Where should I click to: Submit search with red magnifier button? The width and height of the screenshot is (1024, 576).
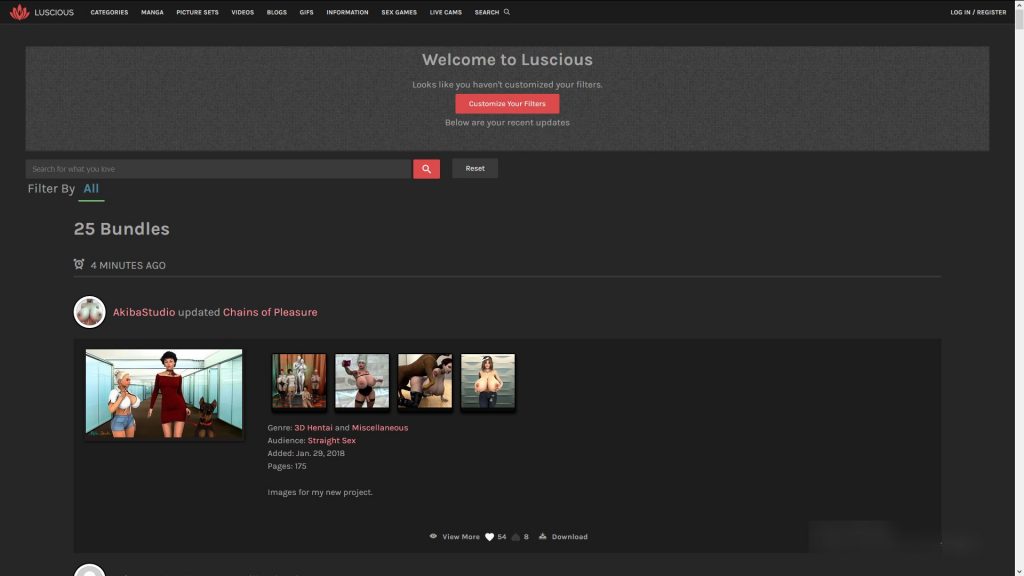[426, 168]
